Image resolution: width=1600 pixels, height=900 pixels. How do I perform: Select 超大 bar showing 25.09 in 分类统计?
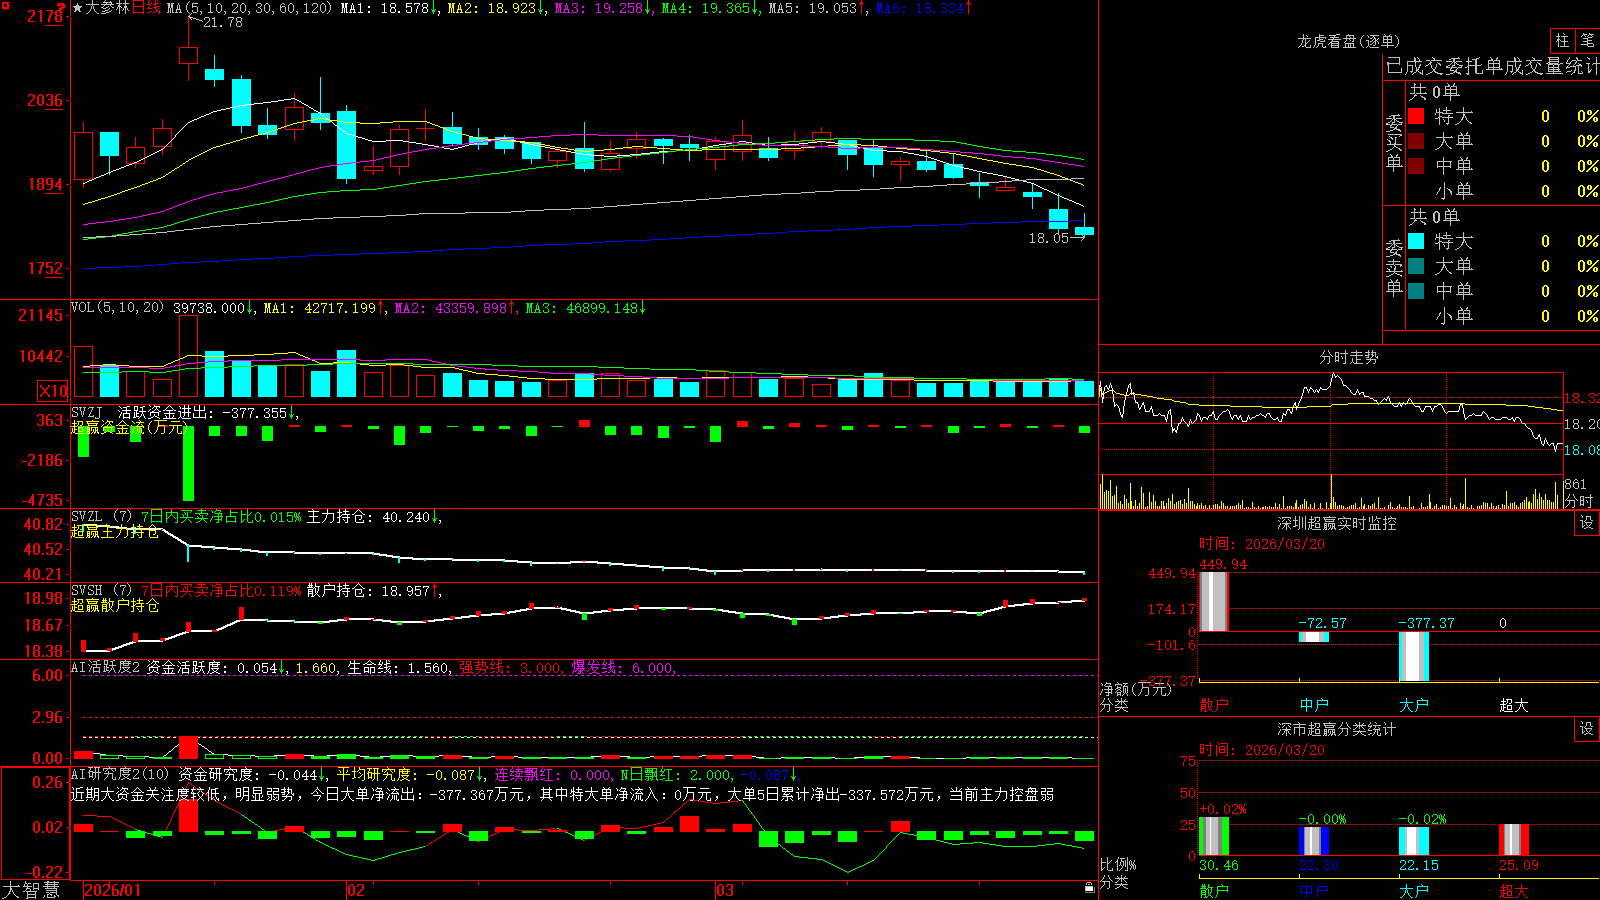(x=1514, y=840)
